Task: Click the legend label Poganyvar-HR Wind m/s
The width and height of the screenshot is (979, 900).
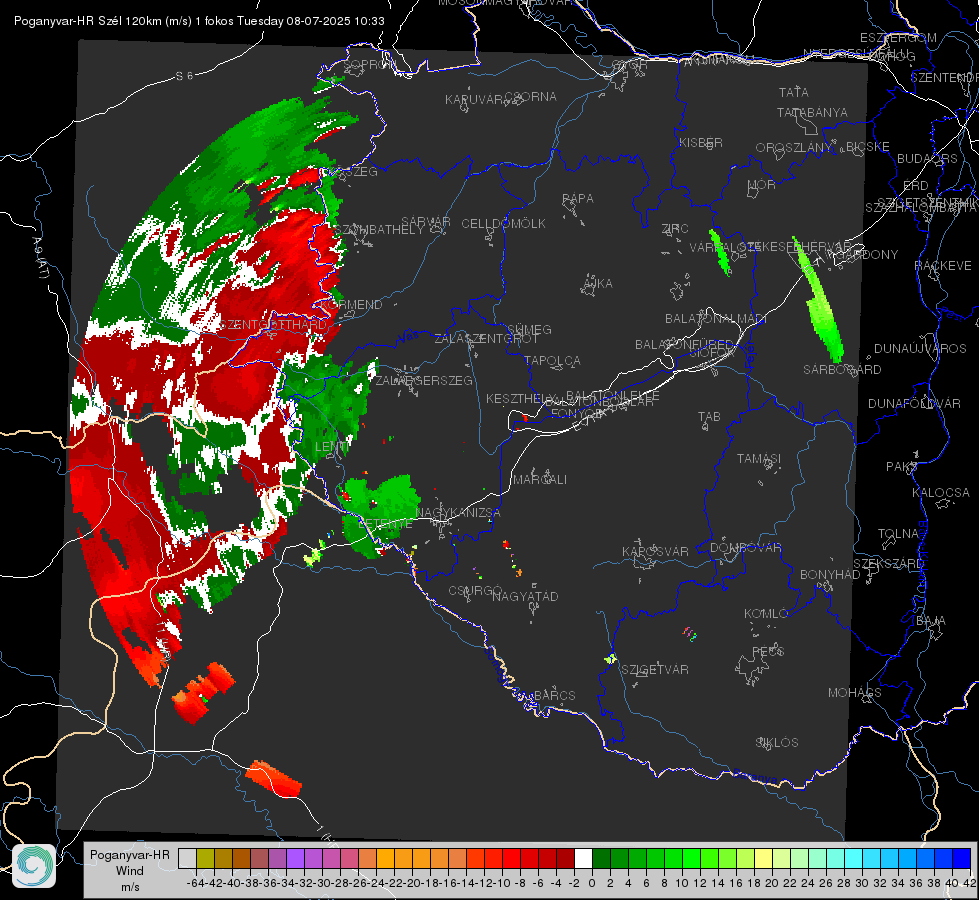Action: (x=130, y=871)
